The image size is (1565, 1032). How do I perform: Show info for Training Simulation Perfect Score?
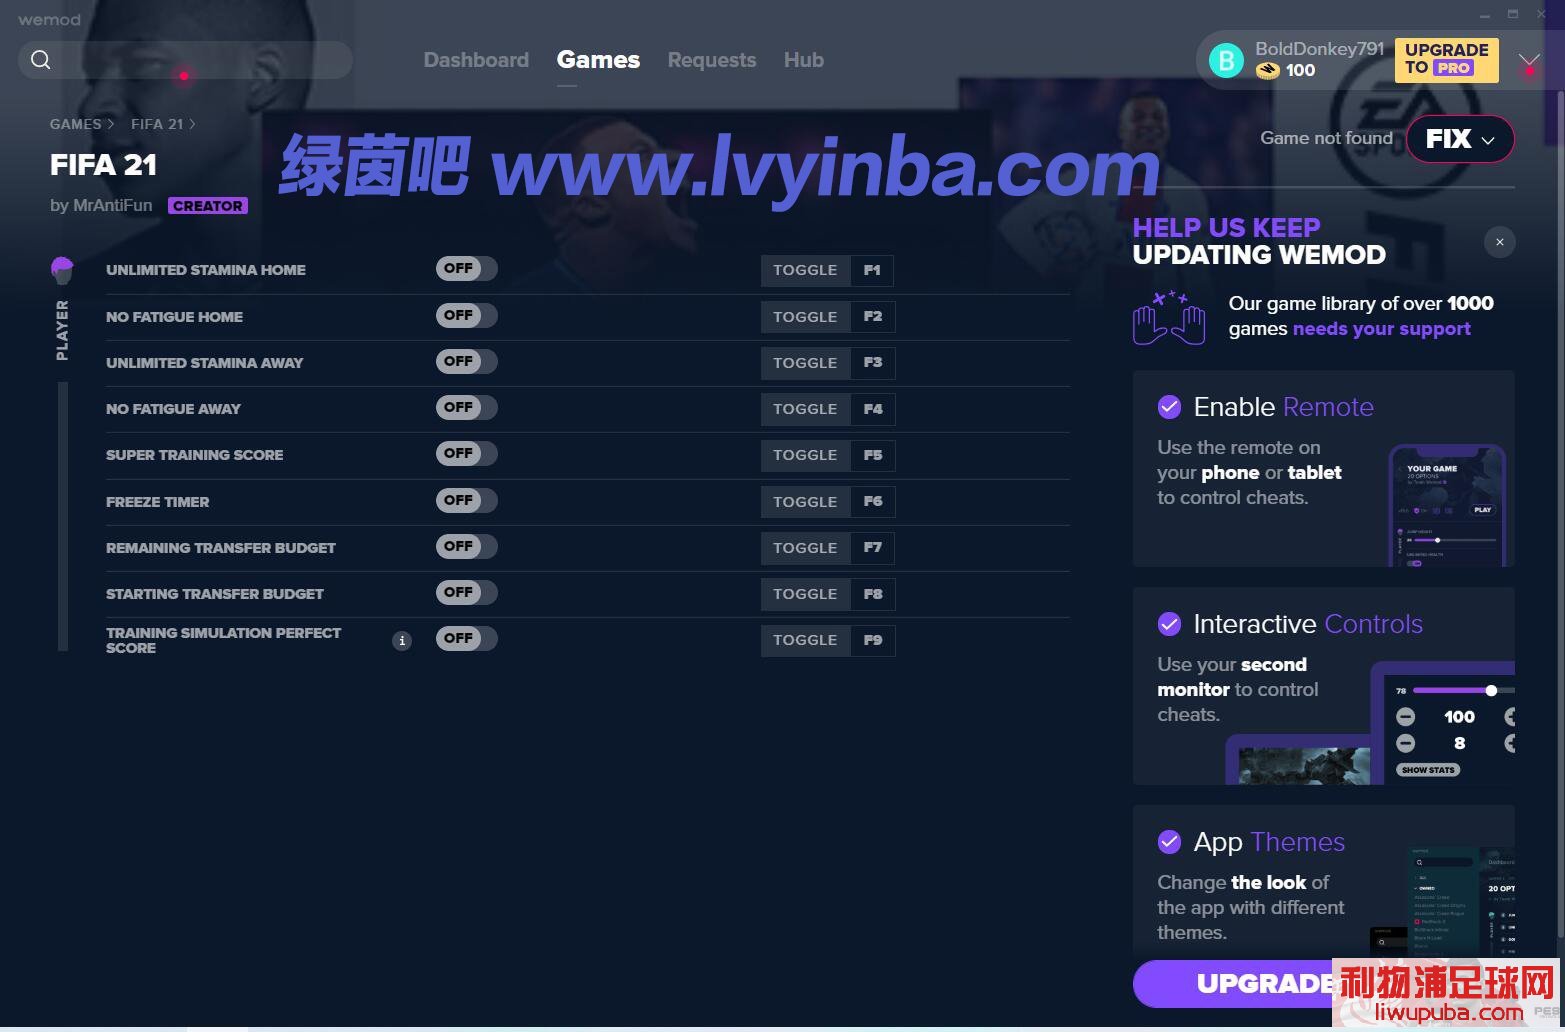coord(402,640)
